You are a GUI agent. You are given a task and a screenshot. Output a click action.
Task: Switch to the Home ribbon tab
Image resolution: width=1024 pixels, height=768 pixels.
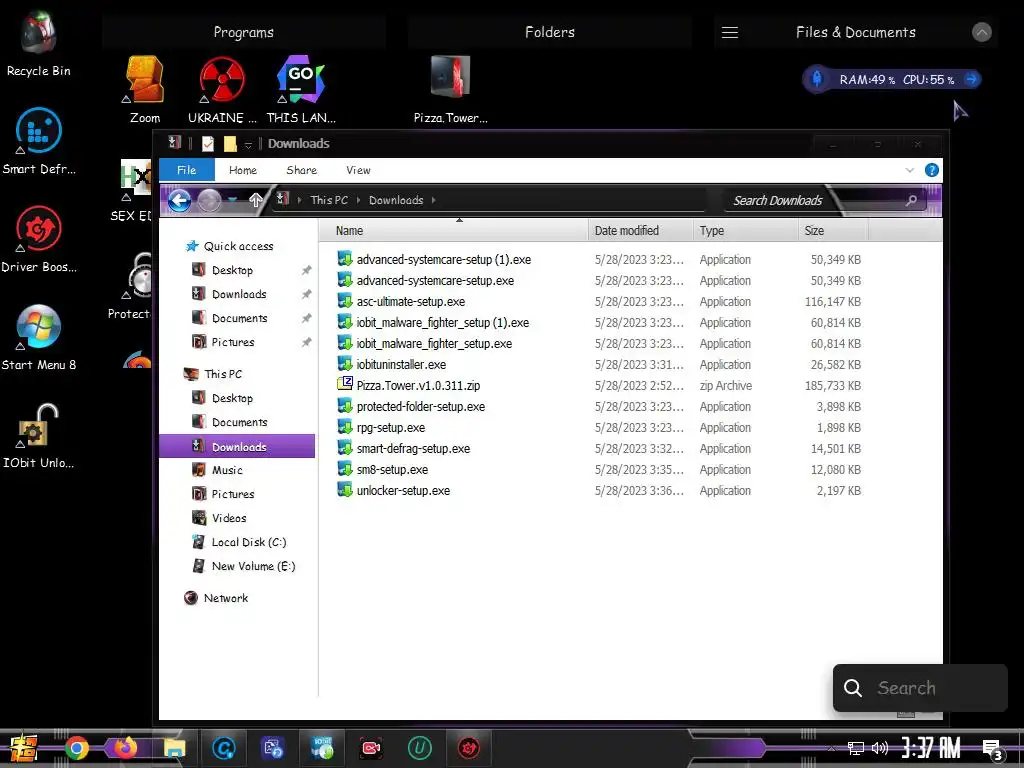tap(243, 170)
